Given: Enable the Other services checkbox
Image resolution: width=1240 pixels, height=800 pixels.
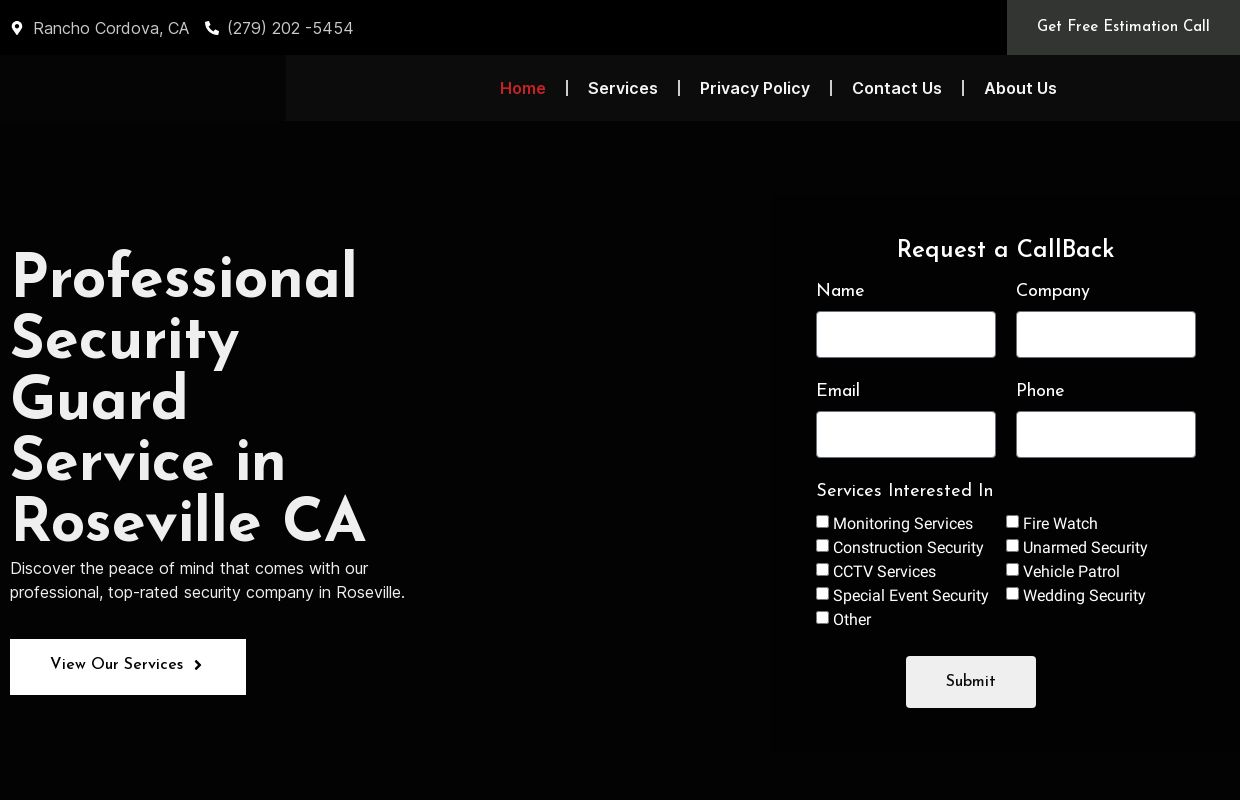Looking at the screenshot, I should 822,617.
